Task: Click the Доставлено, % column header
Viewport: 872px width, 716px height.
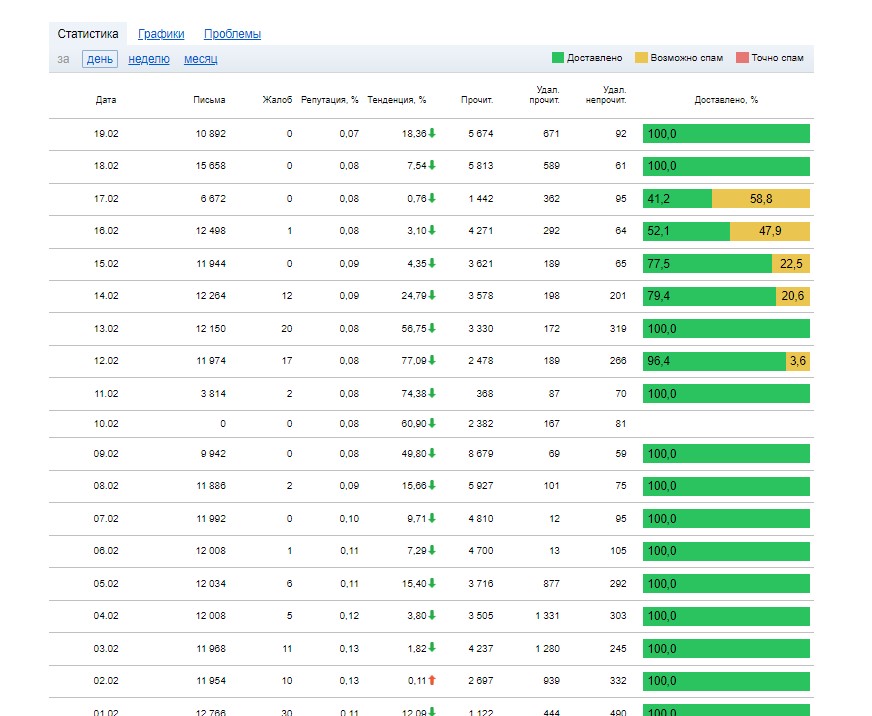Action: (x=726, y=100)
